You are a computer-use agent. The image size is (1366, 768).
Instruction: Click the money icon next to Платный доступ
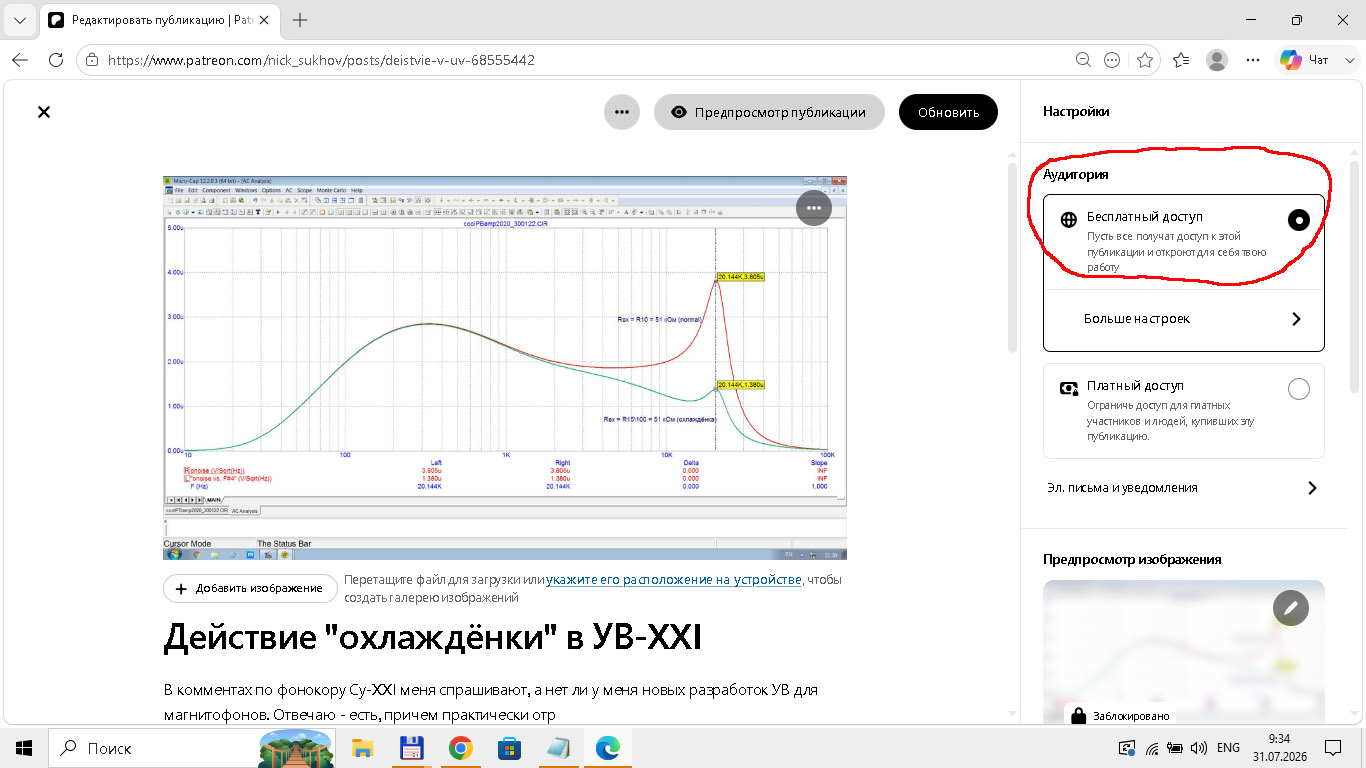pos(1068,388)
